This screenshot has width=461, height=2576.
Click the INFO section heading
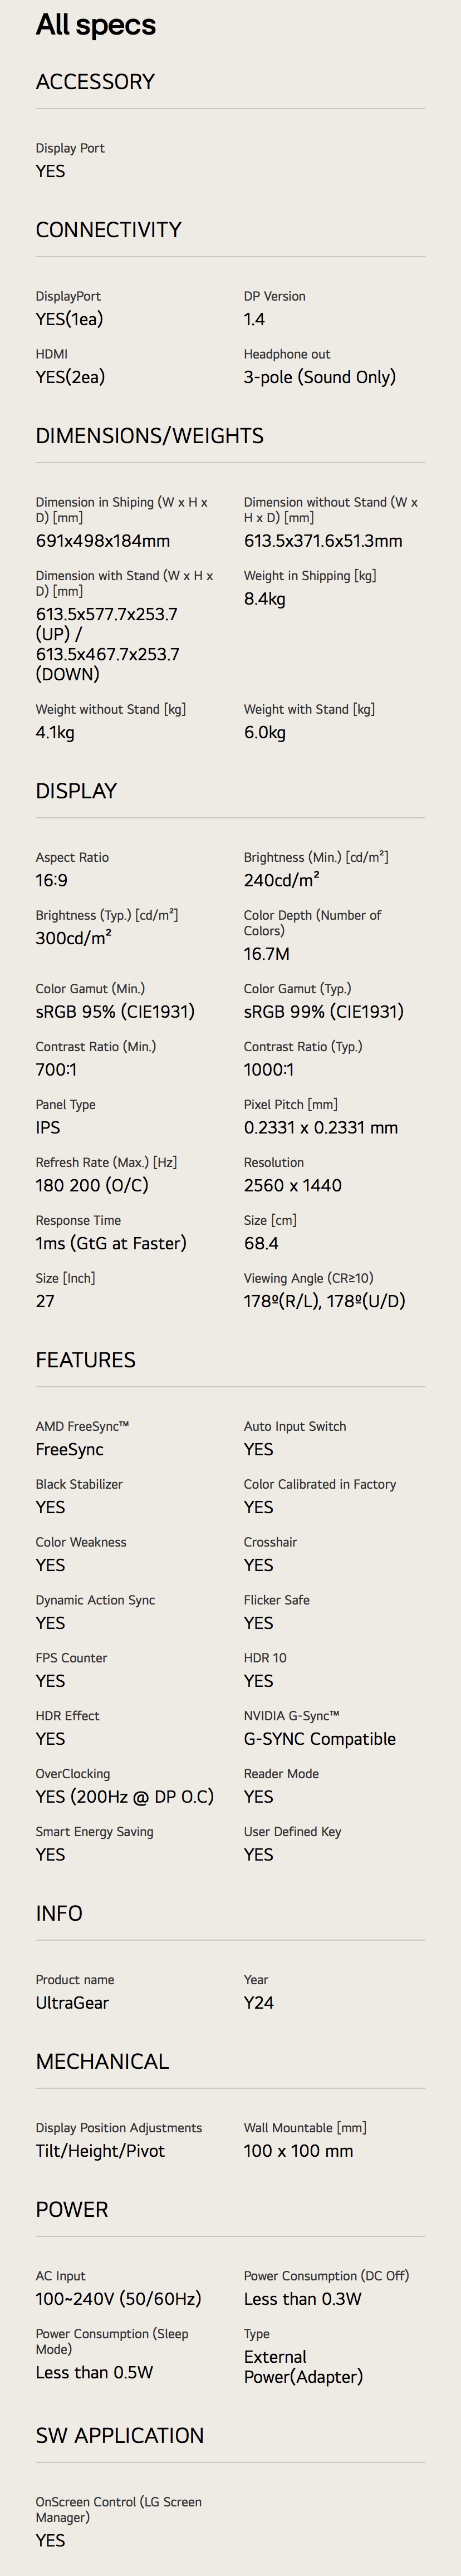point(59,1913)
